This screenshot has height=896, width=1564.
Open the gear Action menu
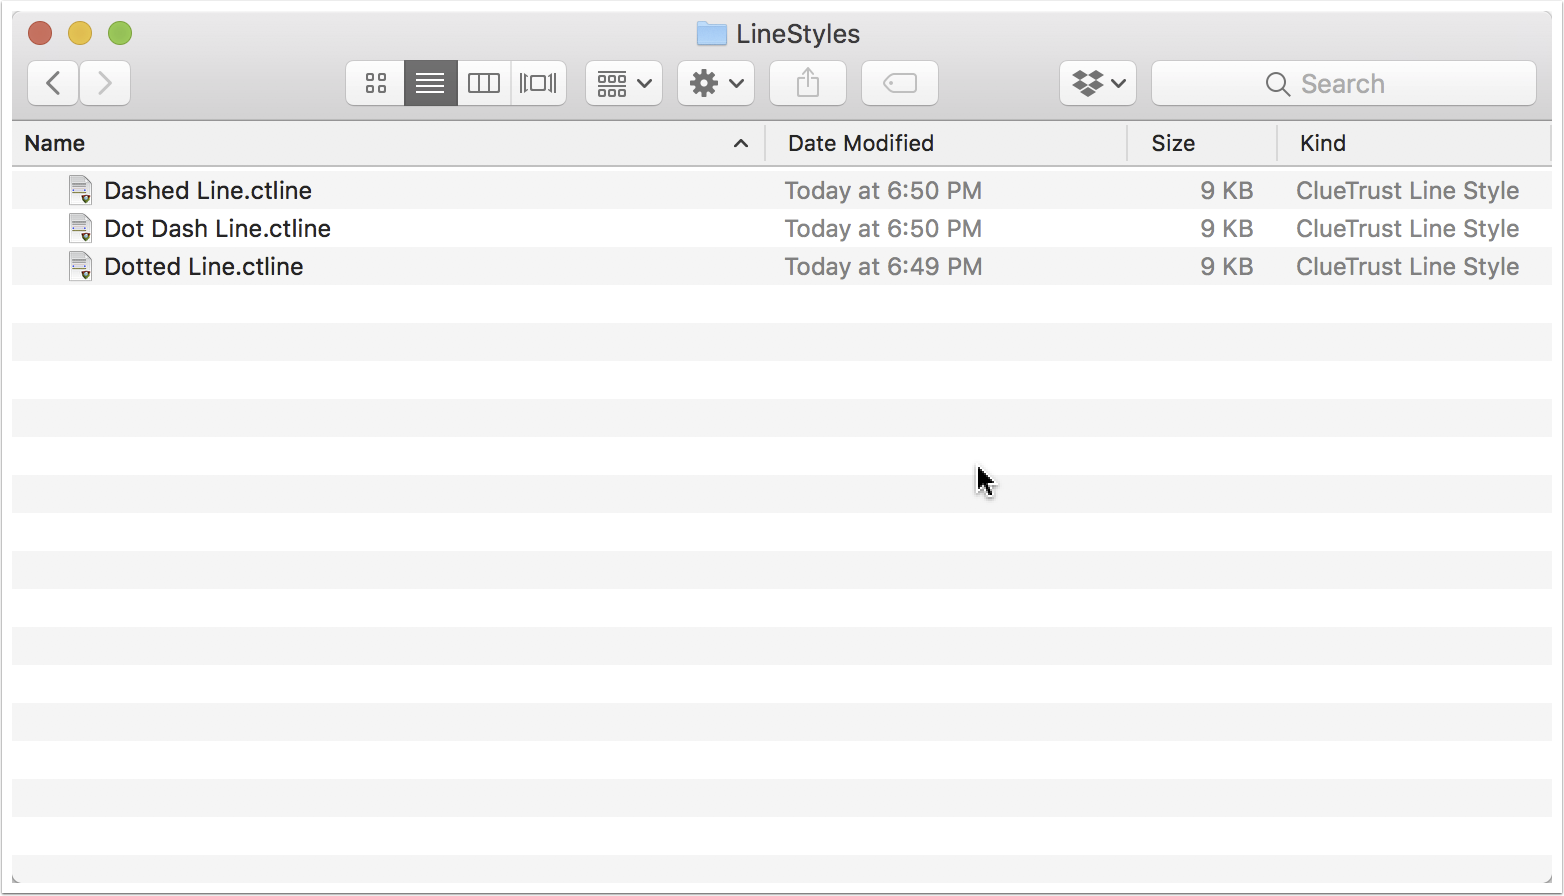[x=716, y=83]
